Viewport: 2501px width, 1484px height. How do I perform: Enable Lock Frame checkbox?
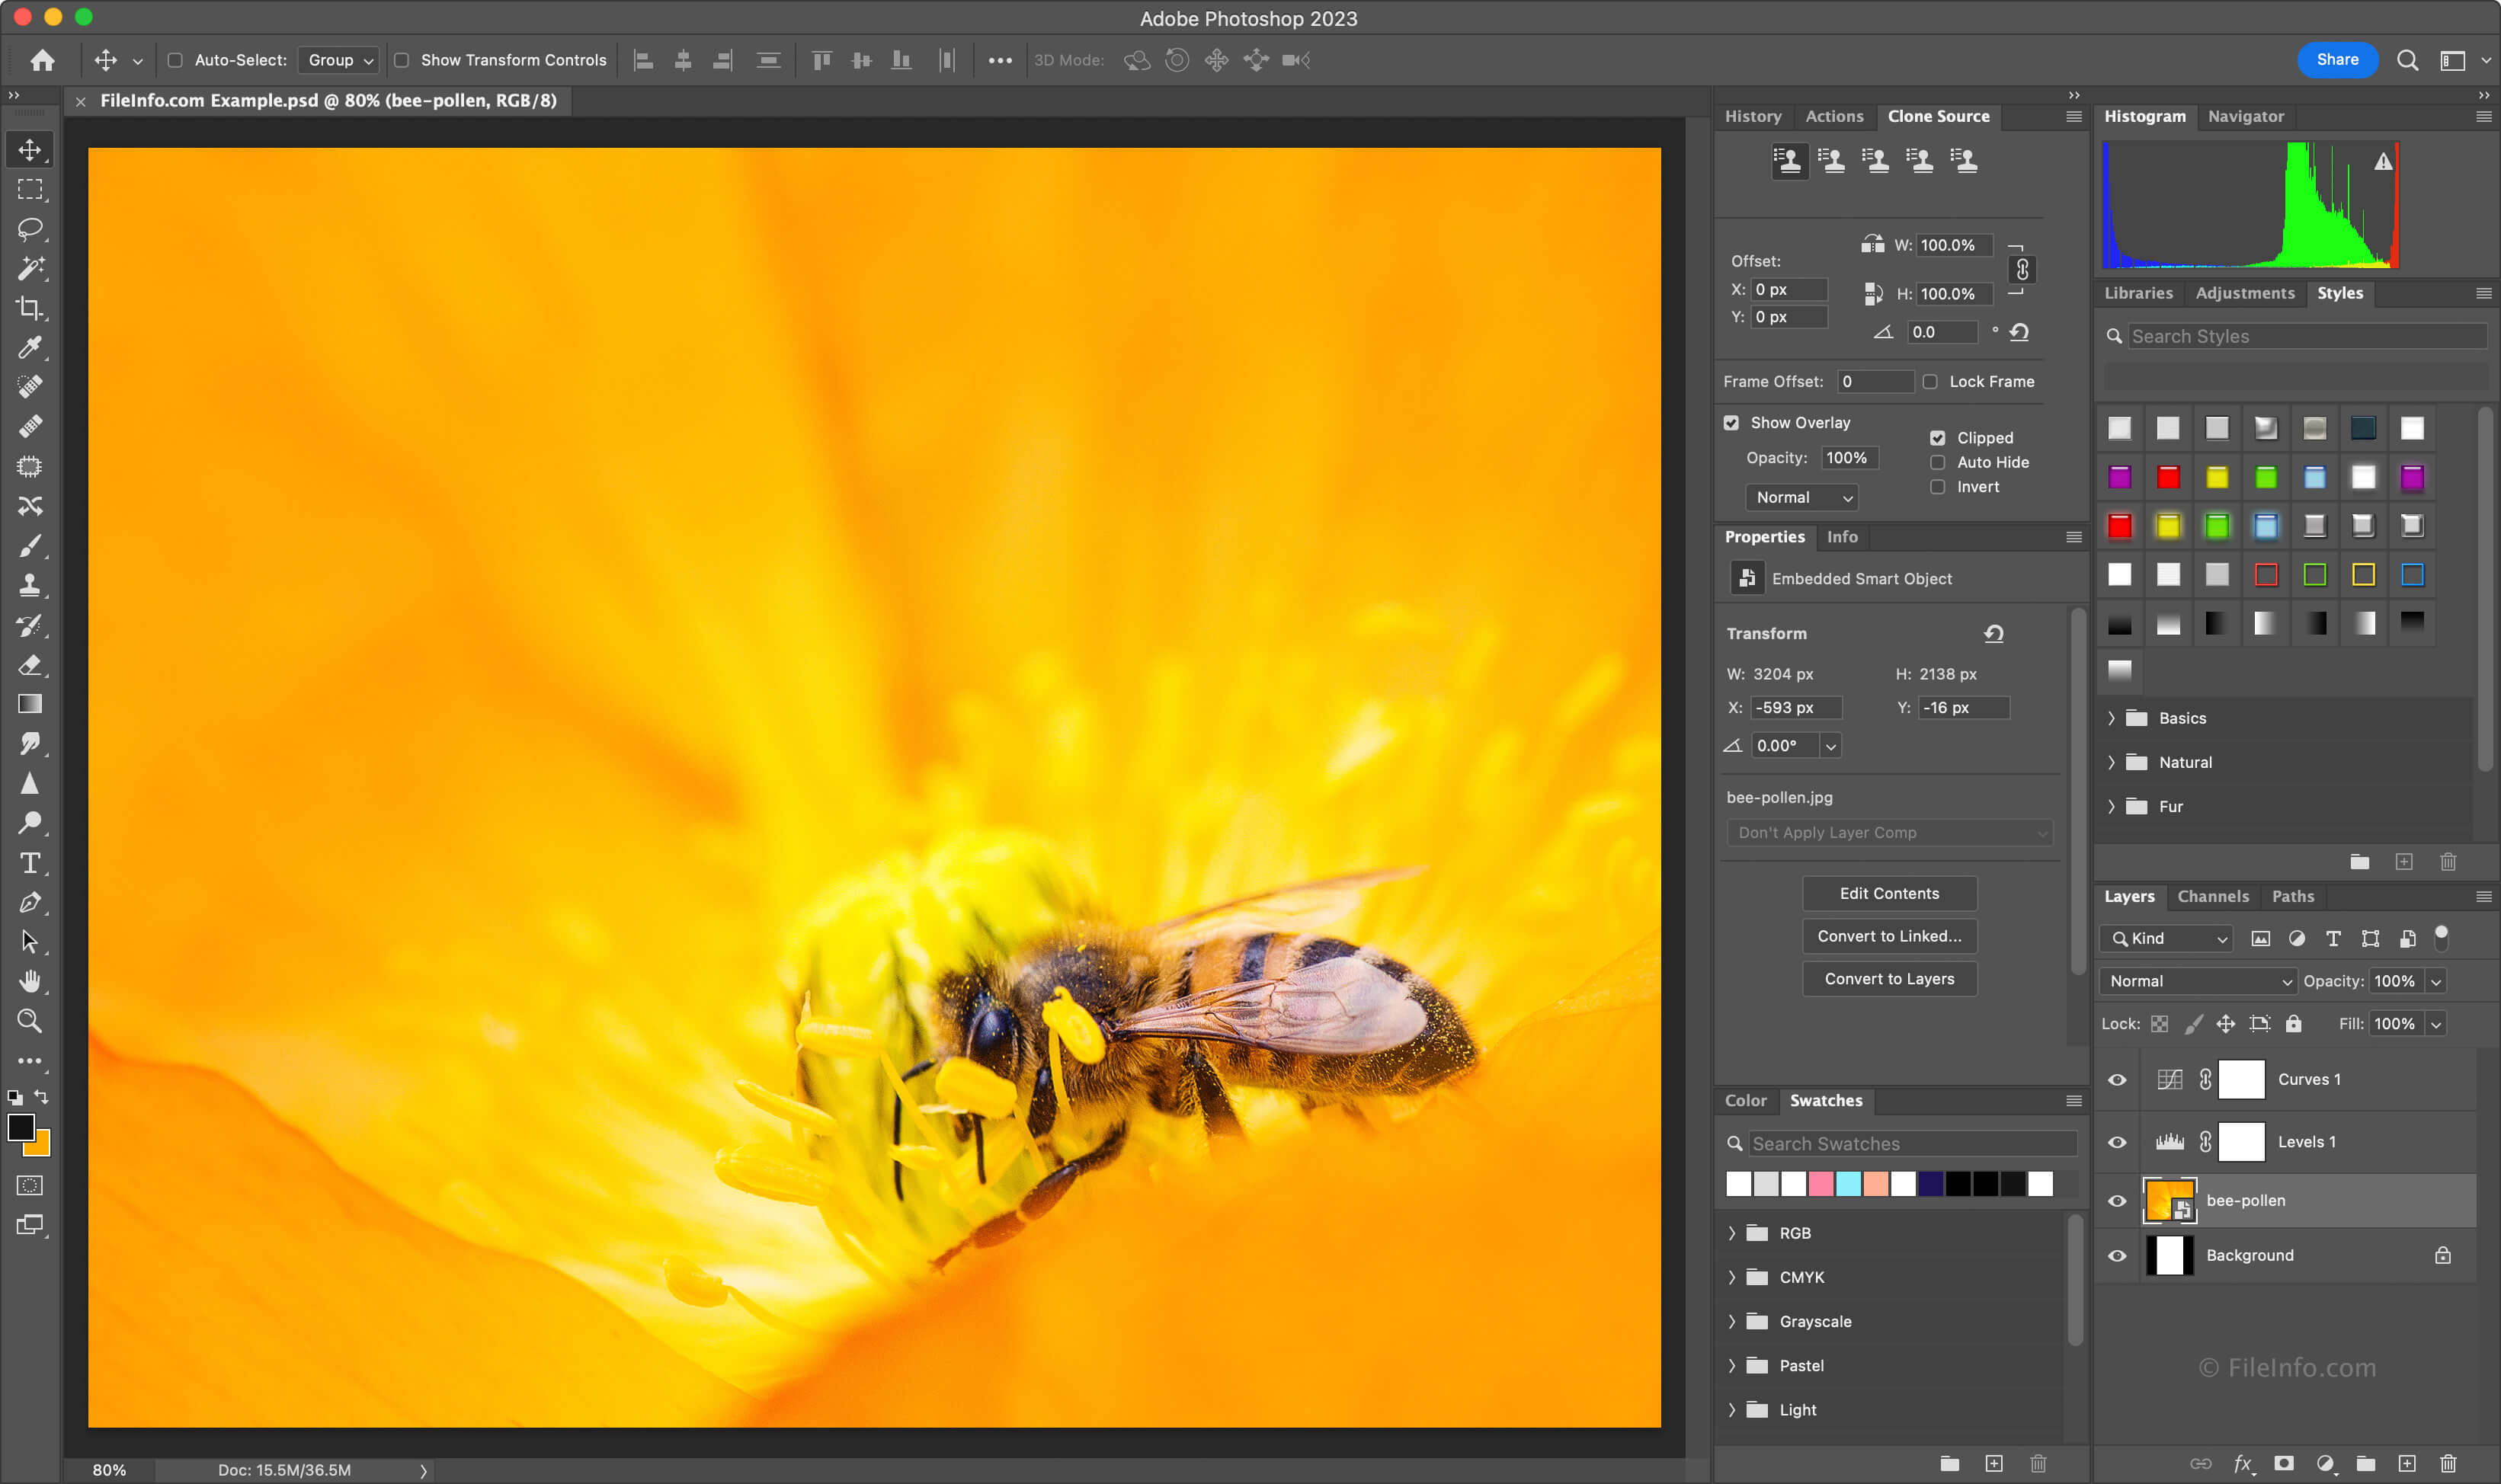click(1930, 380)
